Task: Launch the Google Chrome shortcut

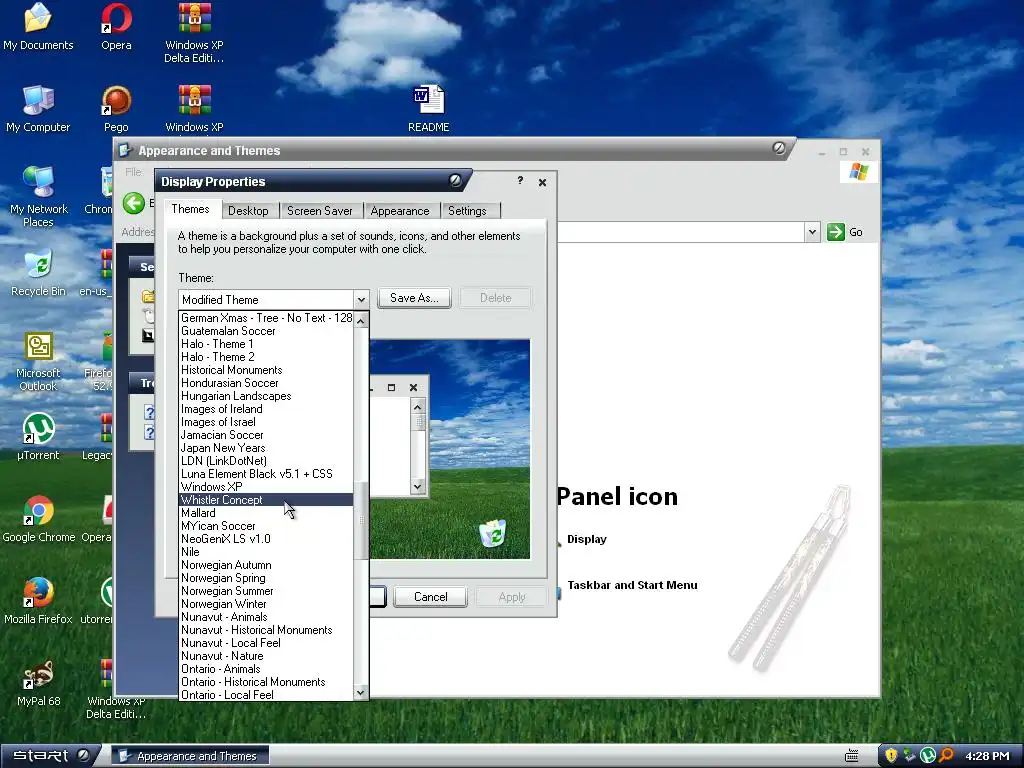Action: tap(38, 519)
